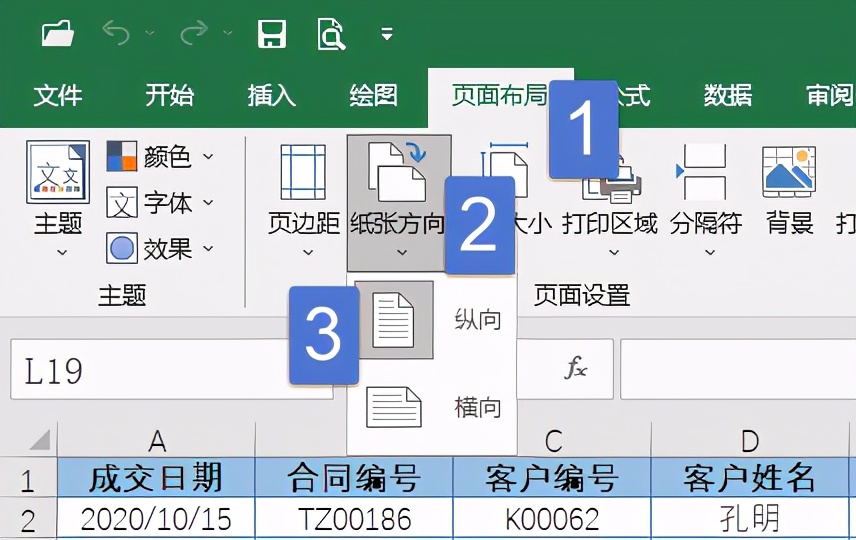The image size is (856, 540).
Task: Click the 背景 background picture icon
Action: 789,172
